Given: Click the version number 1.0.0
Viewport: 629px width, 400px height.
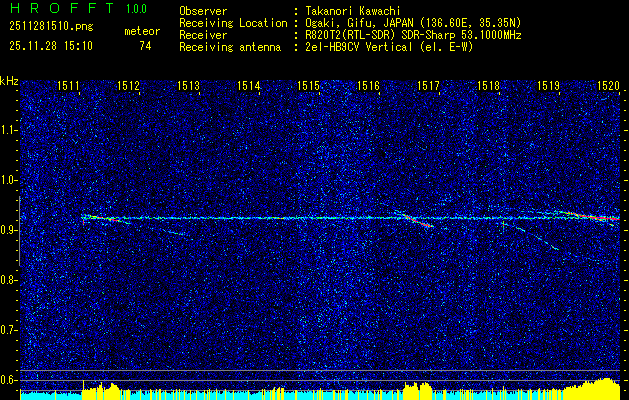Looking at the screenshot, I should coord(136,9).
